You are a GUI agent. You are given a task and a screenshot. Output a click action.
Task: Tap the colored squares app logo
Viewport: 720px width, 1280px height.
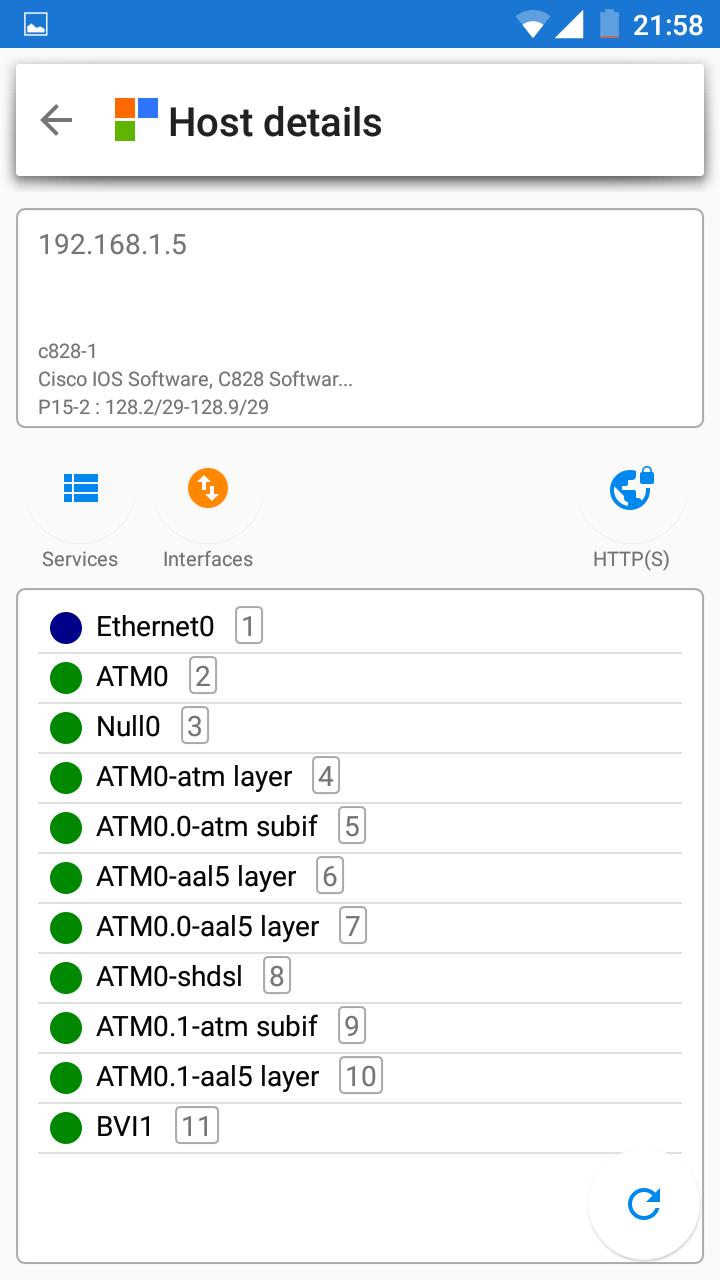136,120
